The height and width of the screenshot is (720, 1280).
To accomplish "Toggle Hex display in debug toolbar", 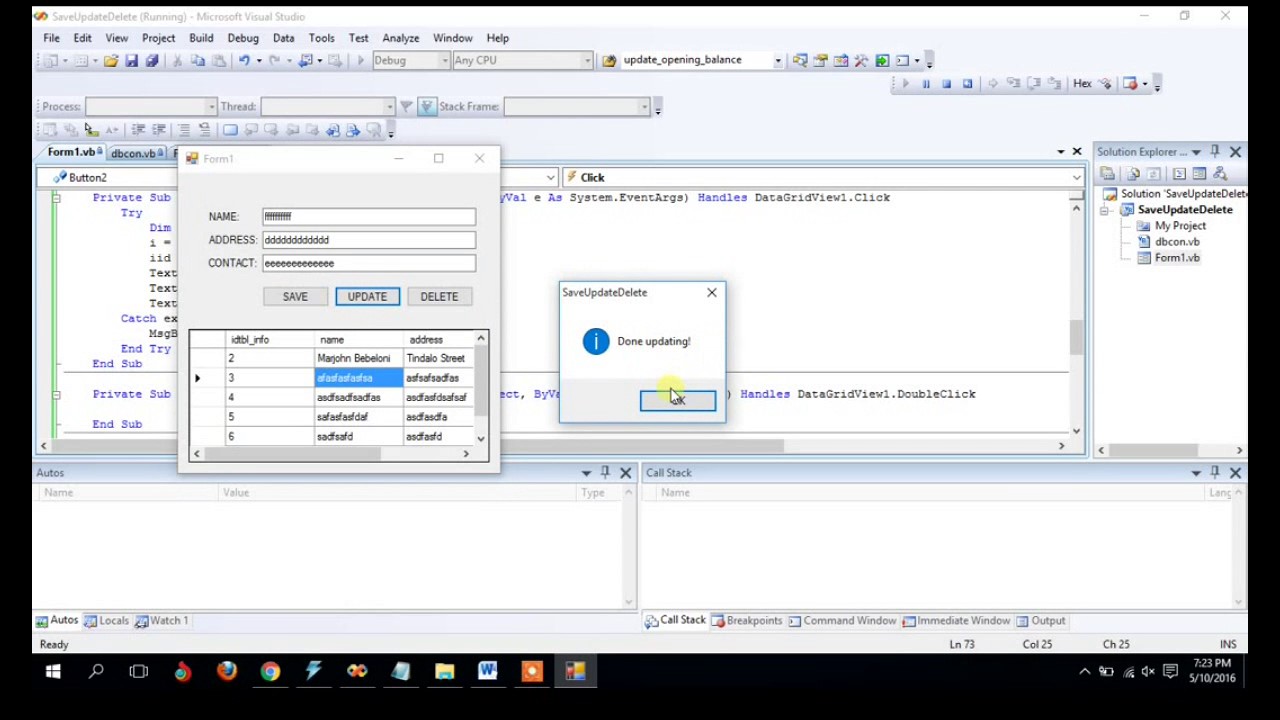I will point(1082,84).
